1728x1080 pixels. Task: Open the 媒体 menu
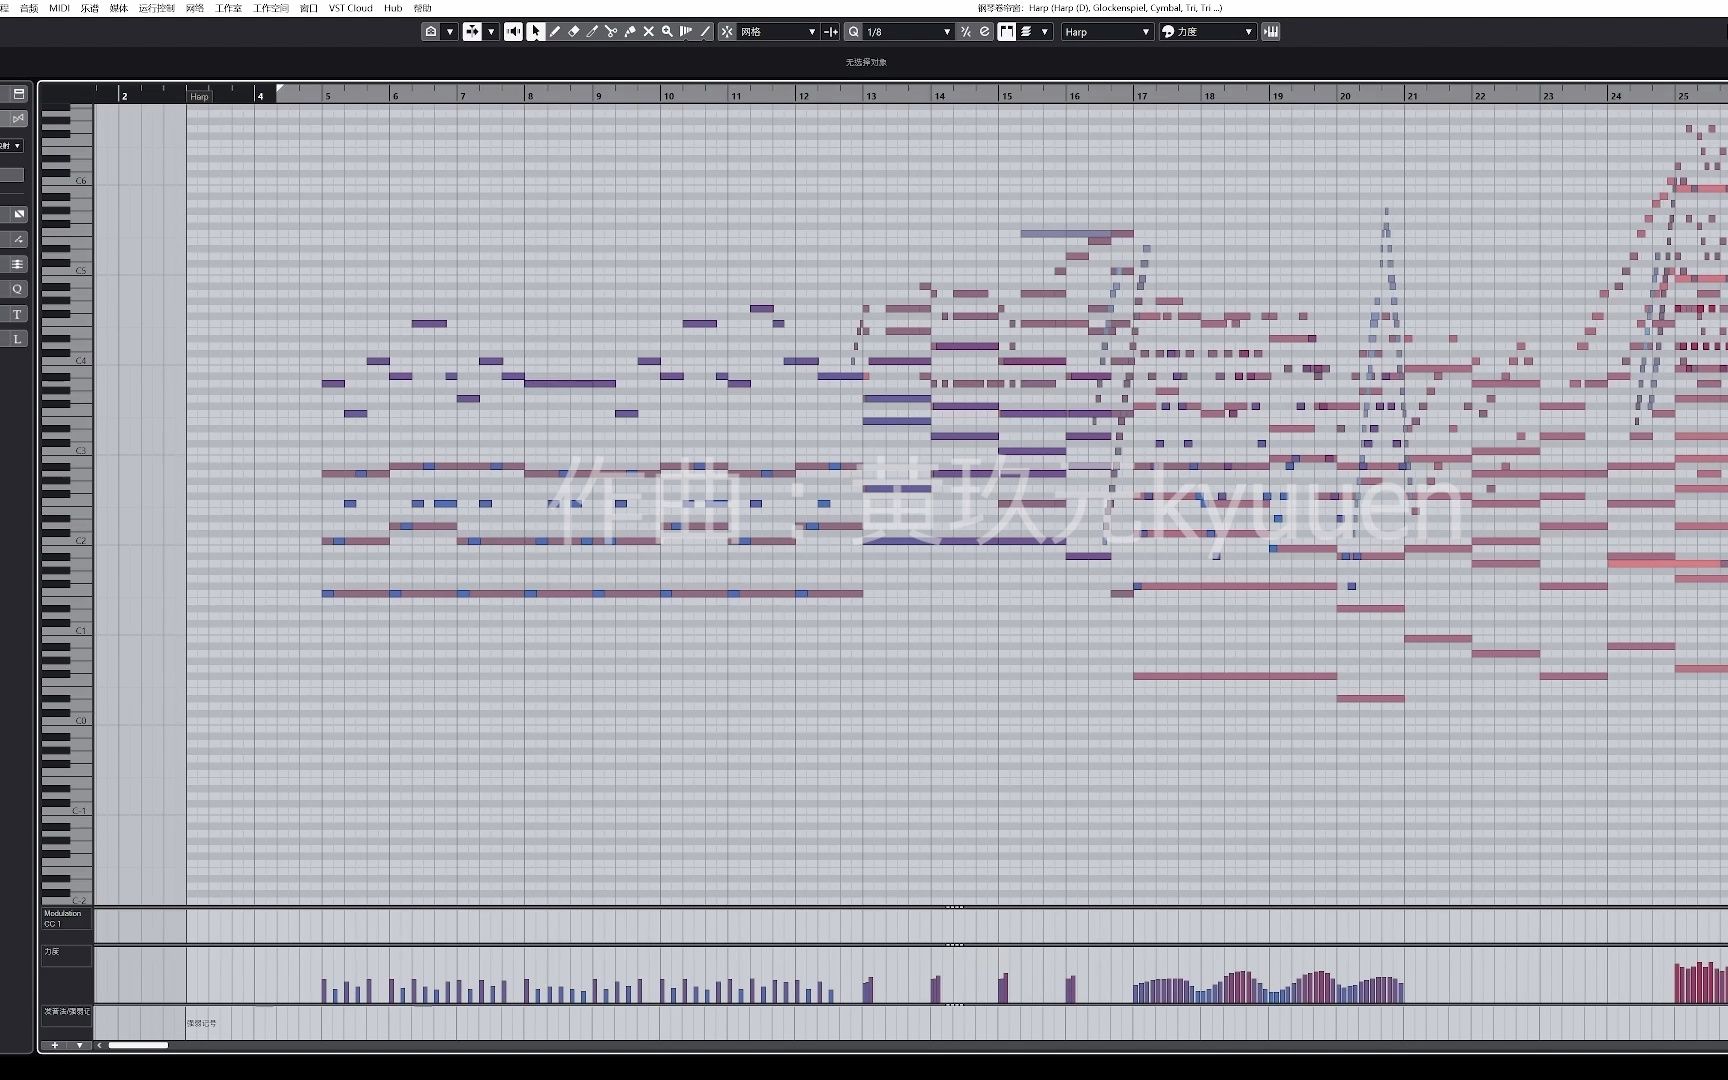pyautogui.click(x=119, y=8)
